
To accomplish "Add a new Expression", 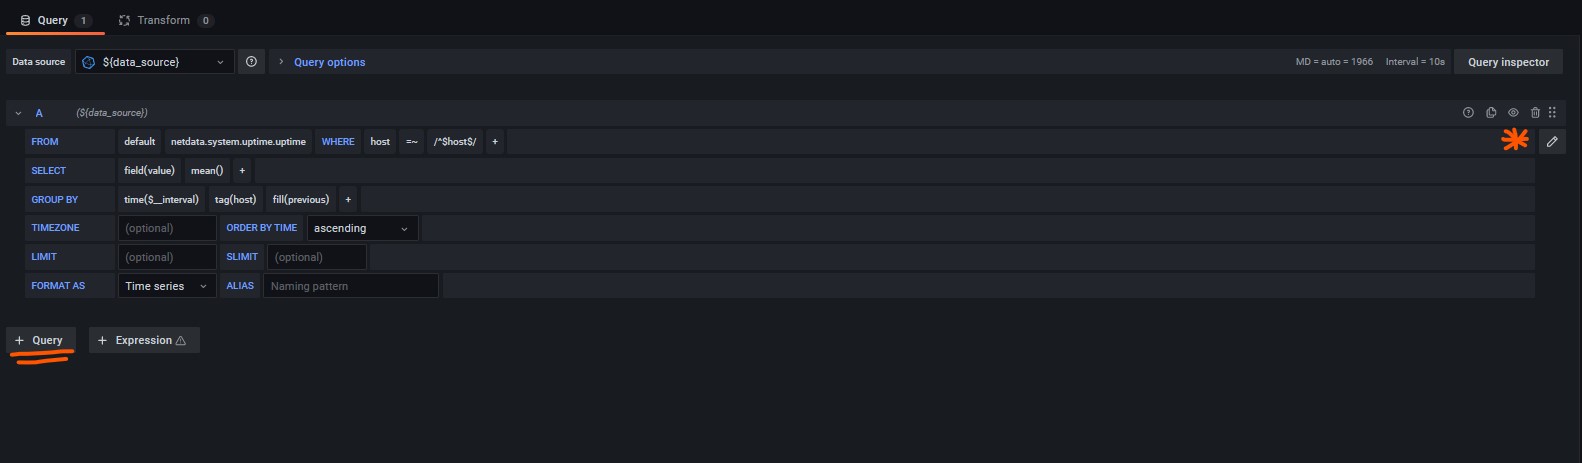I will click(x=144, y=341).
